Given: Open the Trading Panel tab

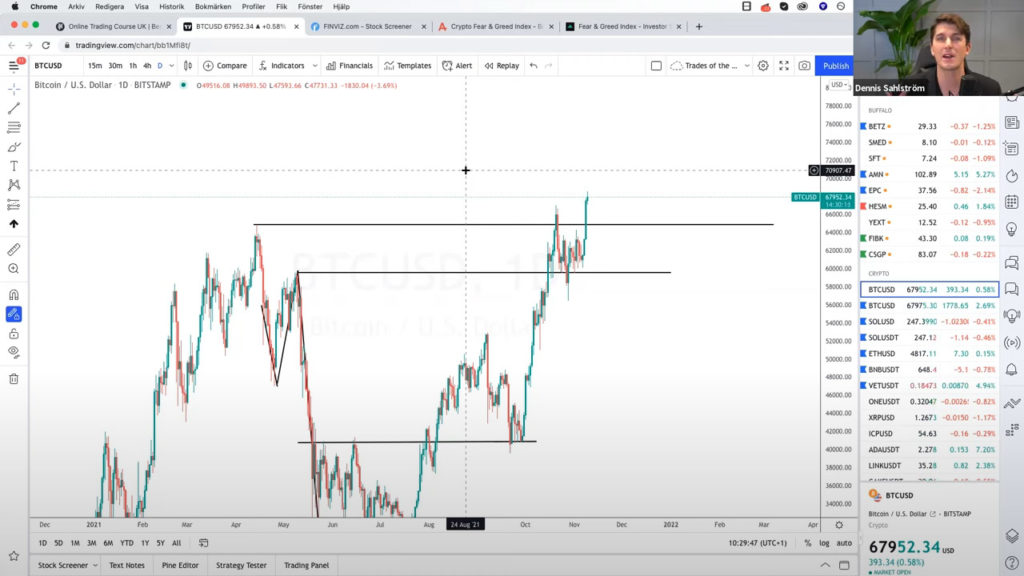Looking at the screenshot, I should coord(306,565).
